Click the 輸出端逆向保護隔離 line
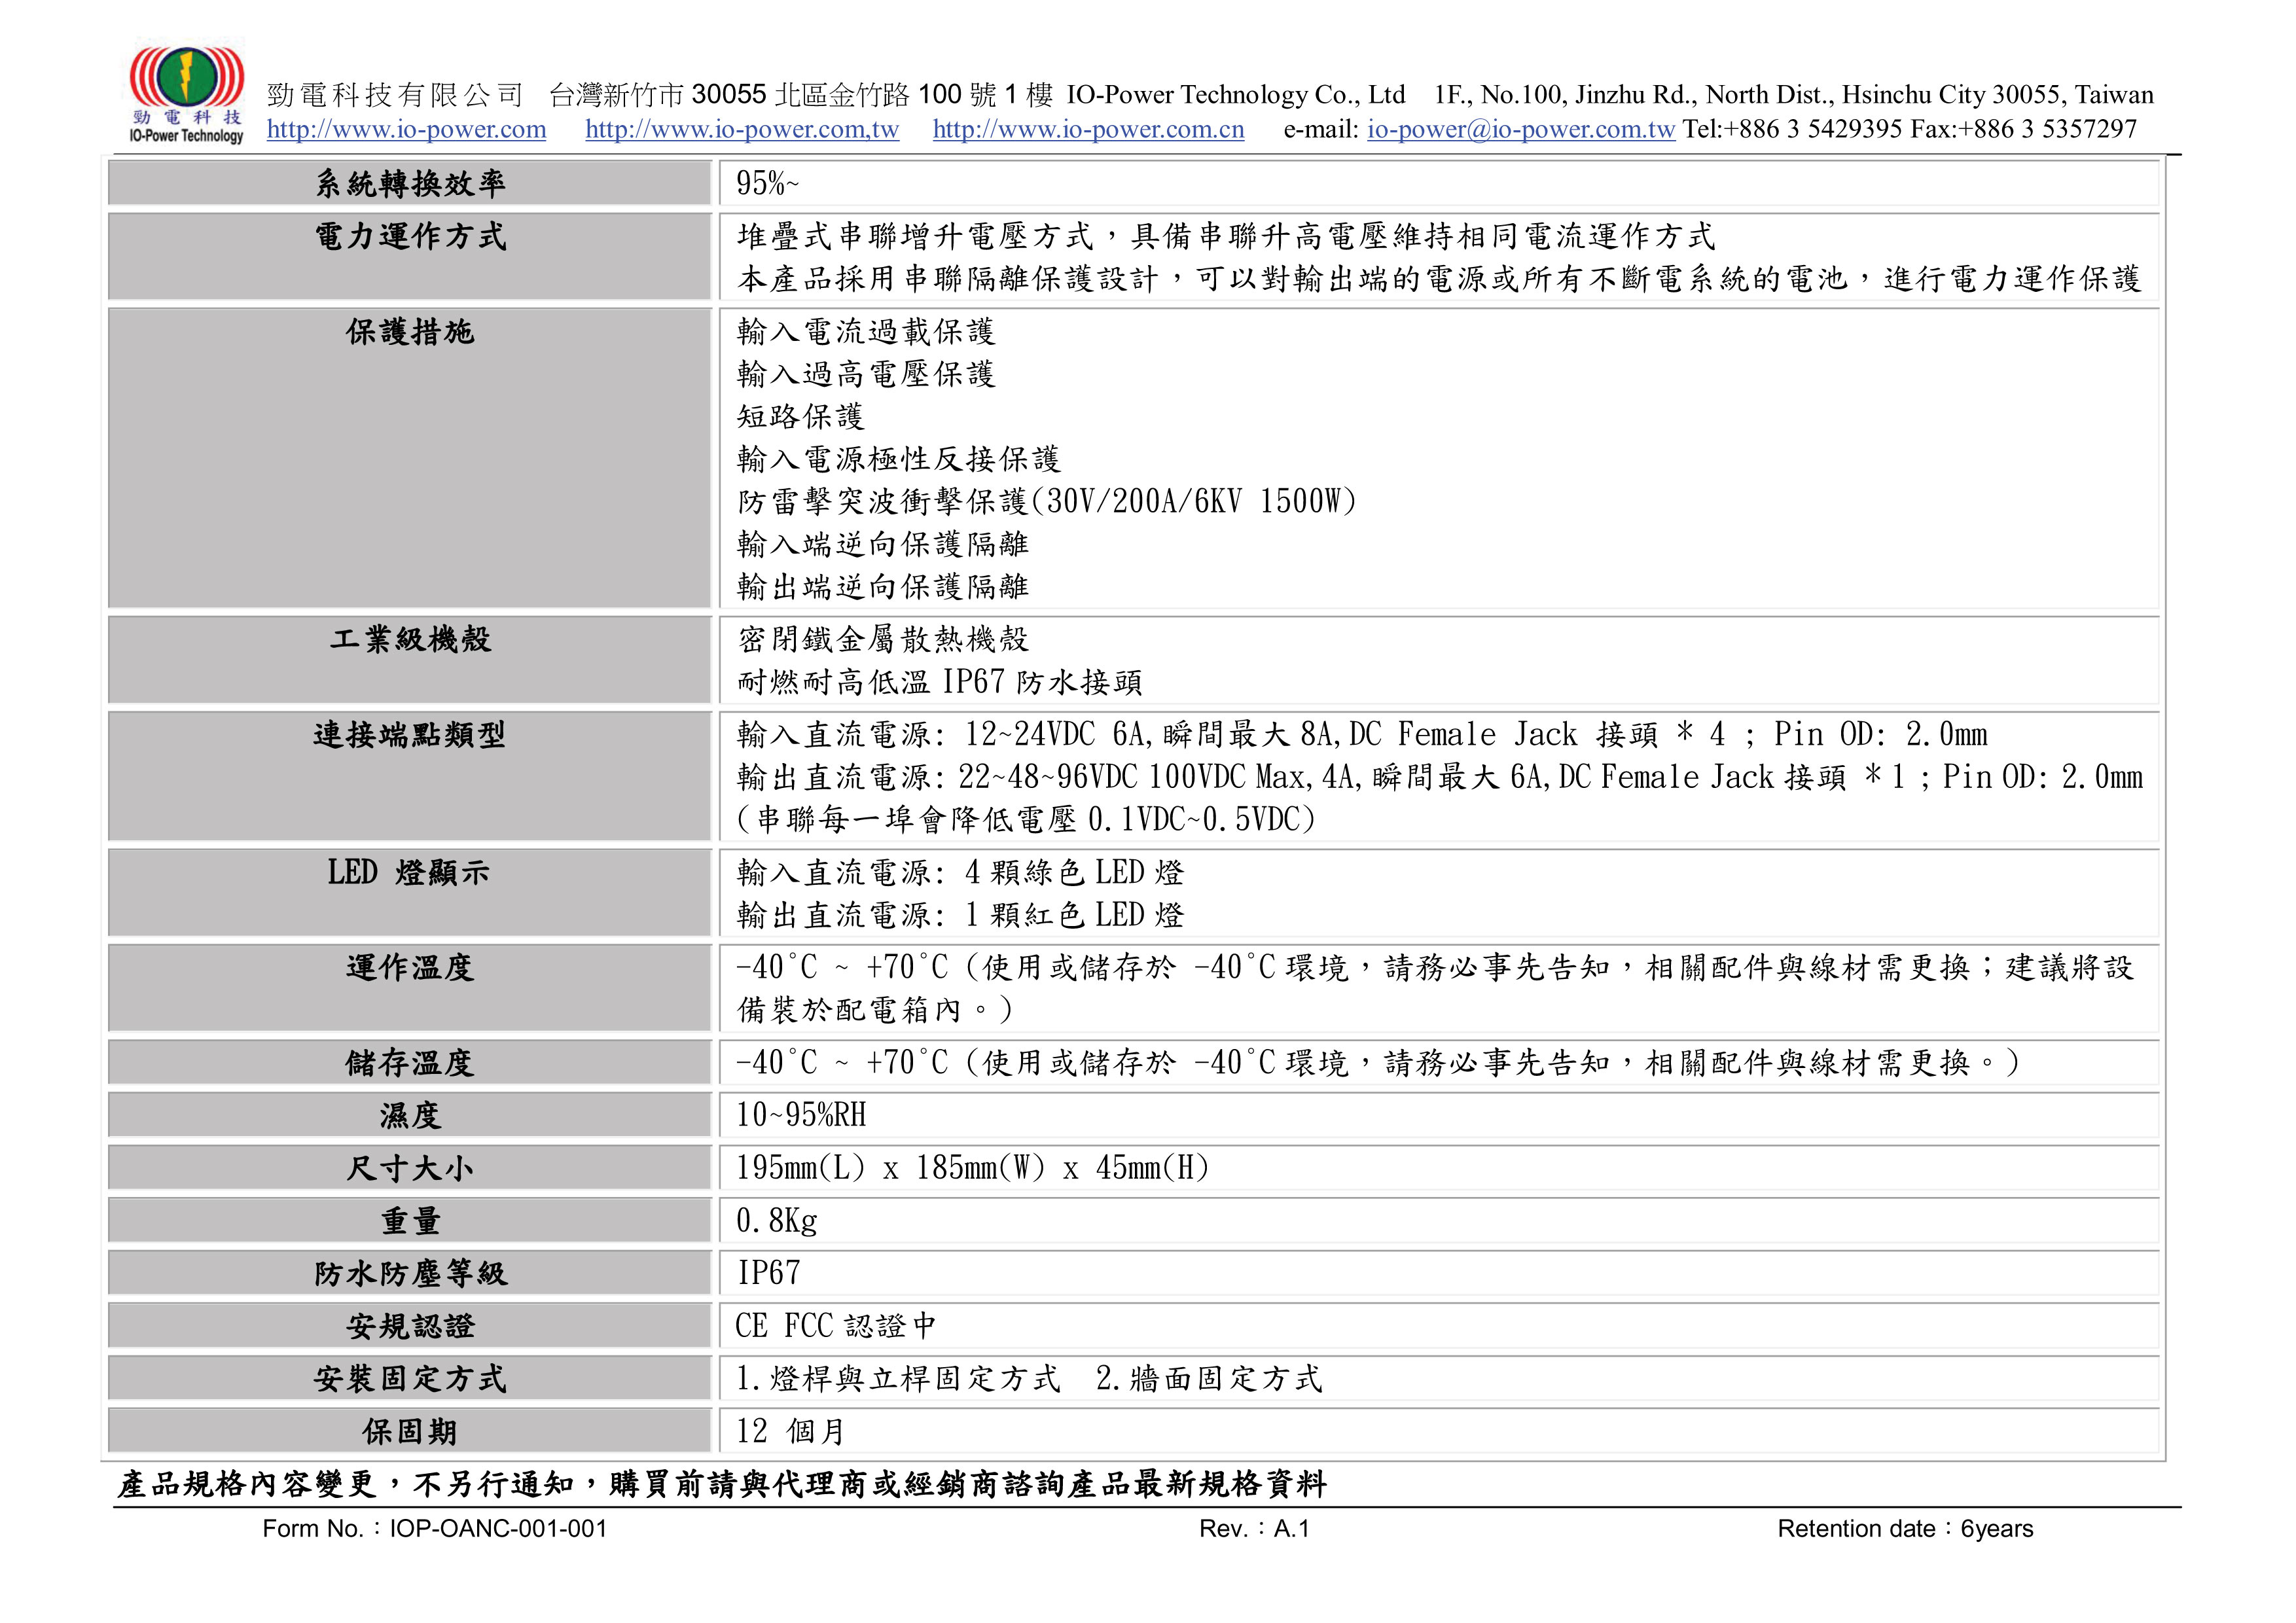Image resolution: width=2296 pixels, height=1623 pixels. (x=883, y=586)
